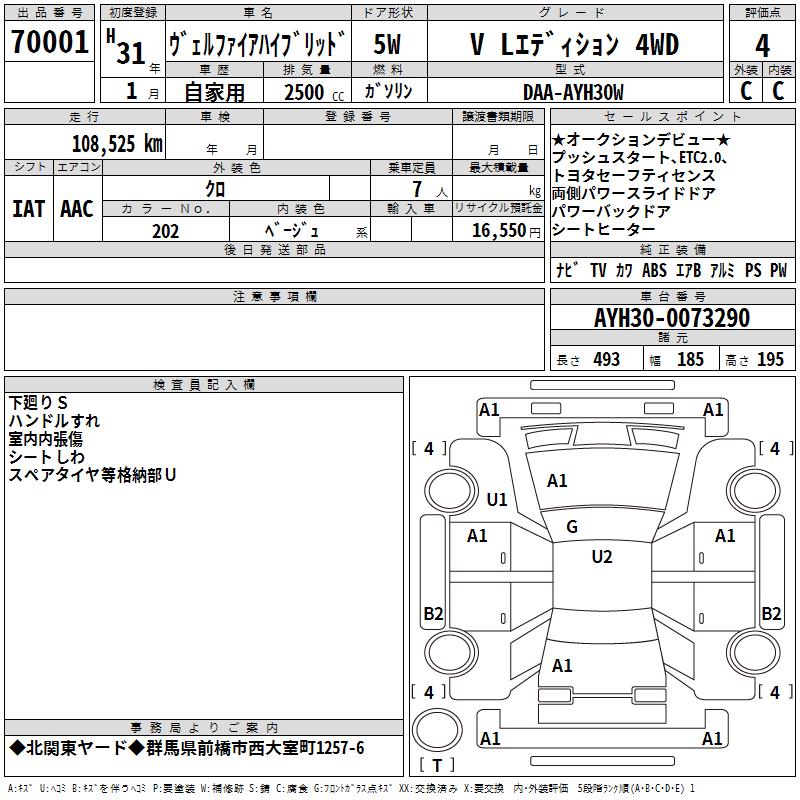800x800 pixels.
Task: Select exterior color クロ
Action: point(215,189)
